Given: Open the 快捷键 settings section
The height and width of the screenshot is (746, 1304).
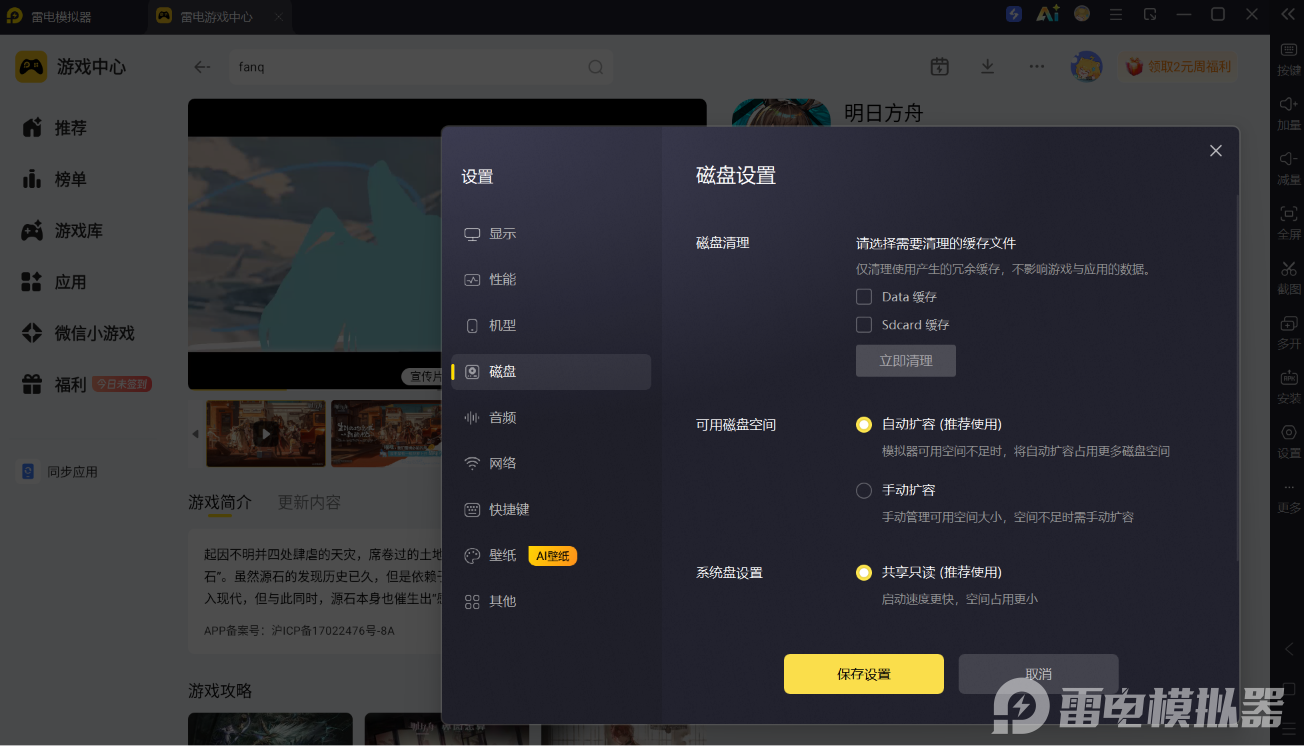Looking at the screenshot, I should (x=551, y=509).
